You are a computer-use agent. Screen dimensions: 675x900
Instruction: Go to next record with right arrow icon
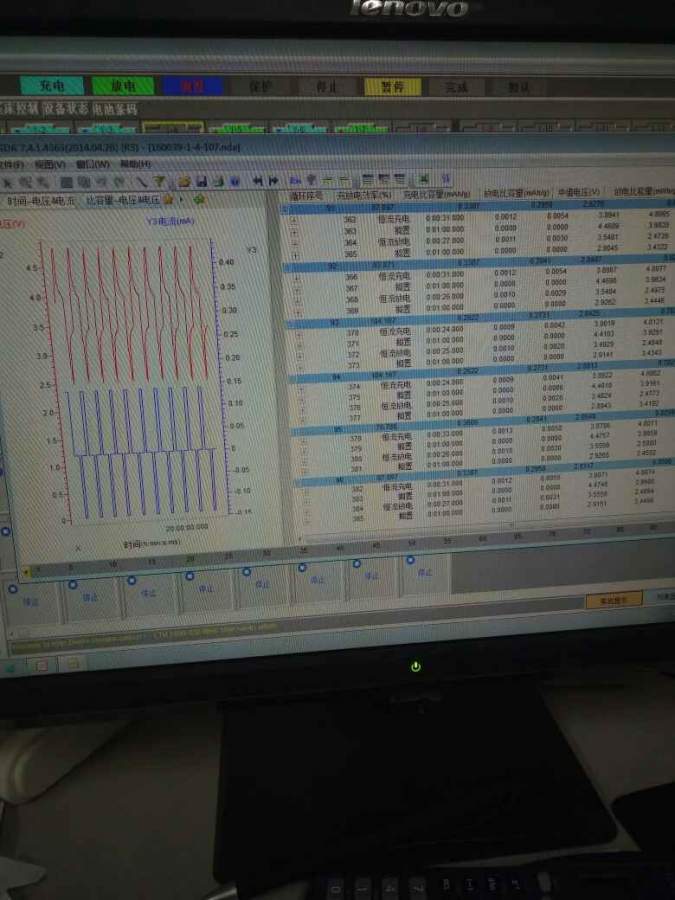[273, 181]
